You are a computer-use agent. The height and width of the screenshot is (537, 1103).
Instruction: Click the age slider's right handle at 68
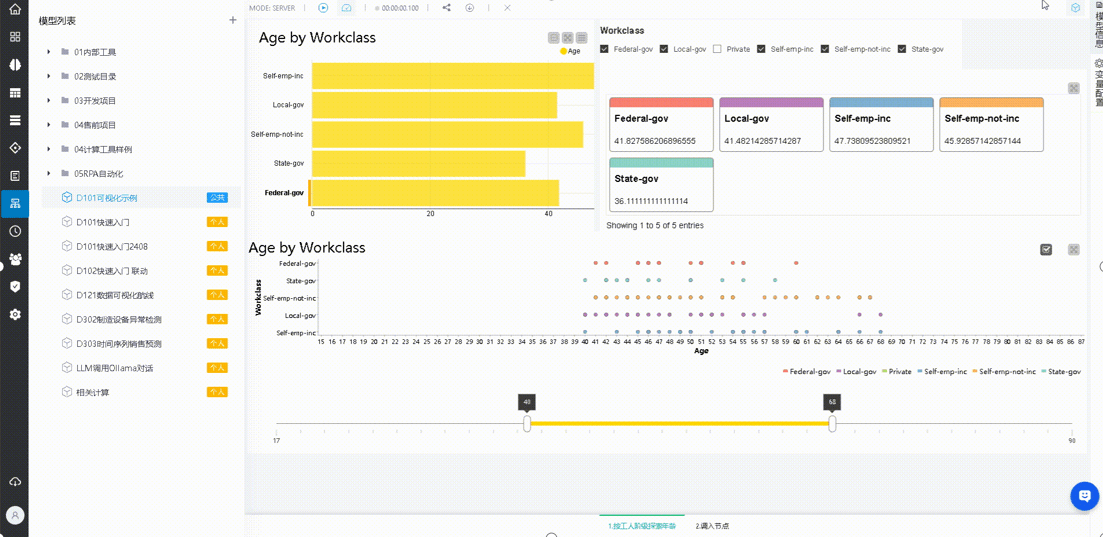pyautogui.click(x=832, y=424)
